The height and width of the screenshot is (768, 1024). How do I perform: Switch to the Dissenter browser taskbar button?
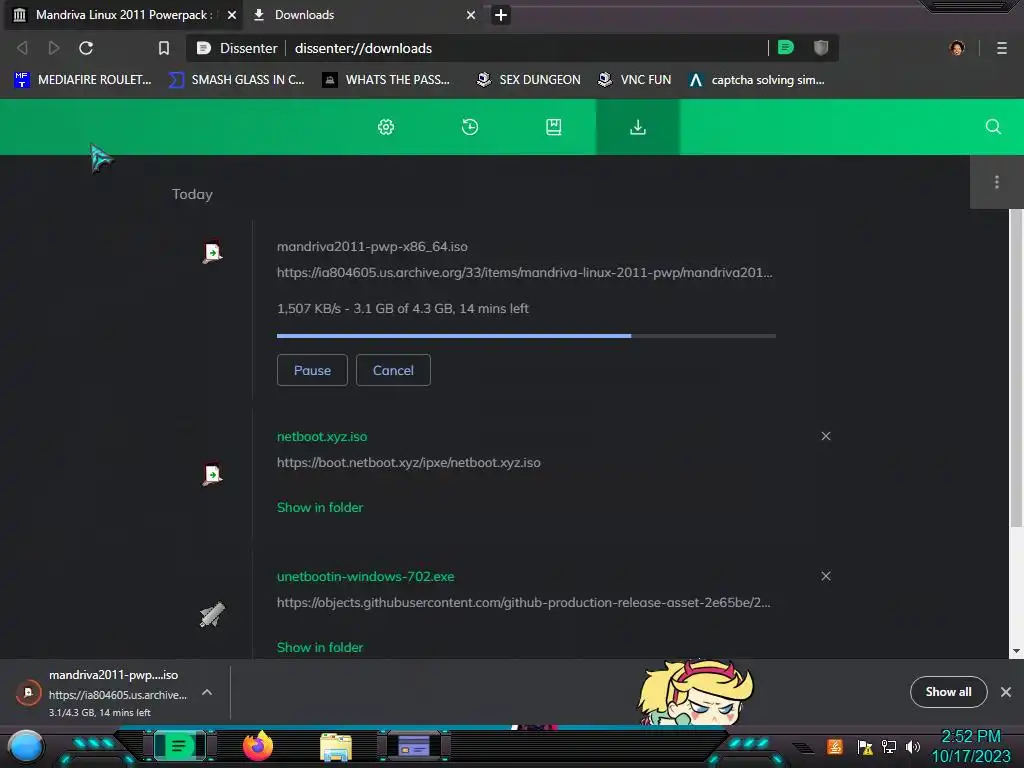click(x=179, y=746)
